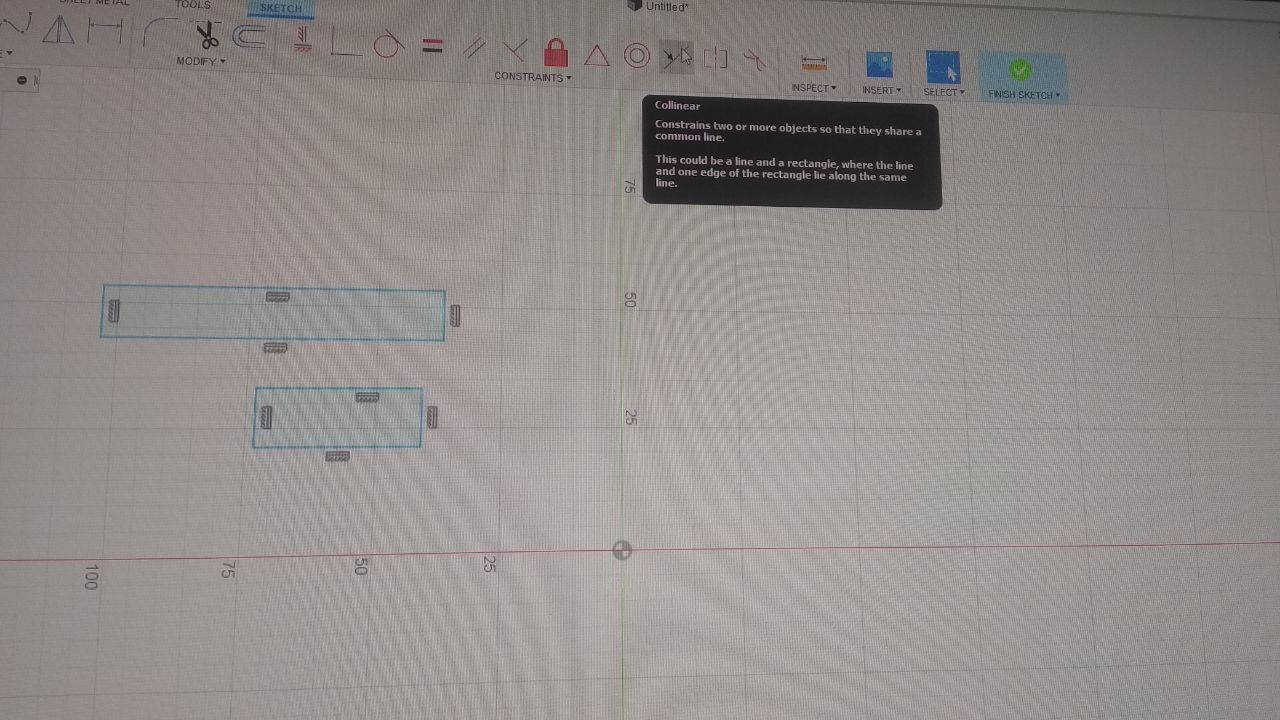Screen dimensions: 1280x720
Task: Open the Untitled* document tab
Action: (x=658, y=6)
